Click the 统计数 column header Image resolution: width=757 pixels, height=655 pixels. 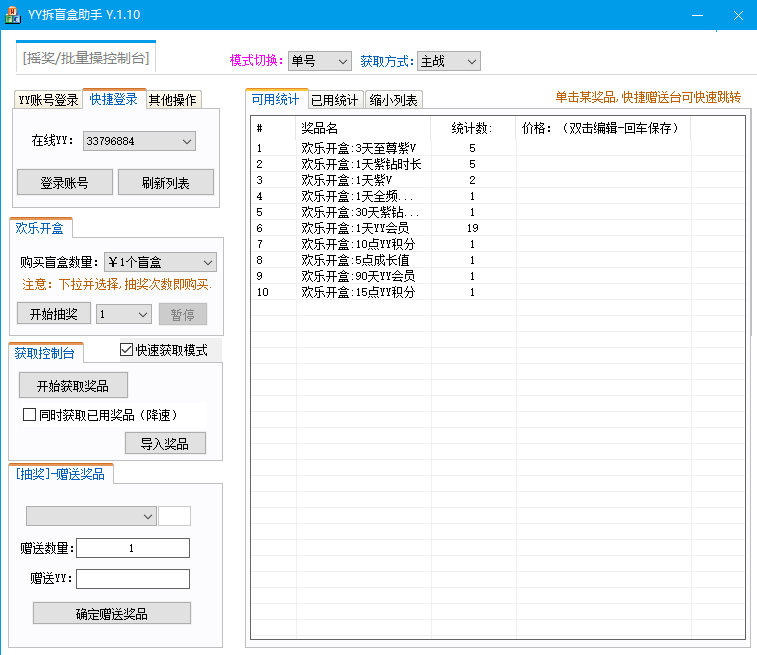tap(473, 128)
